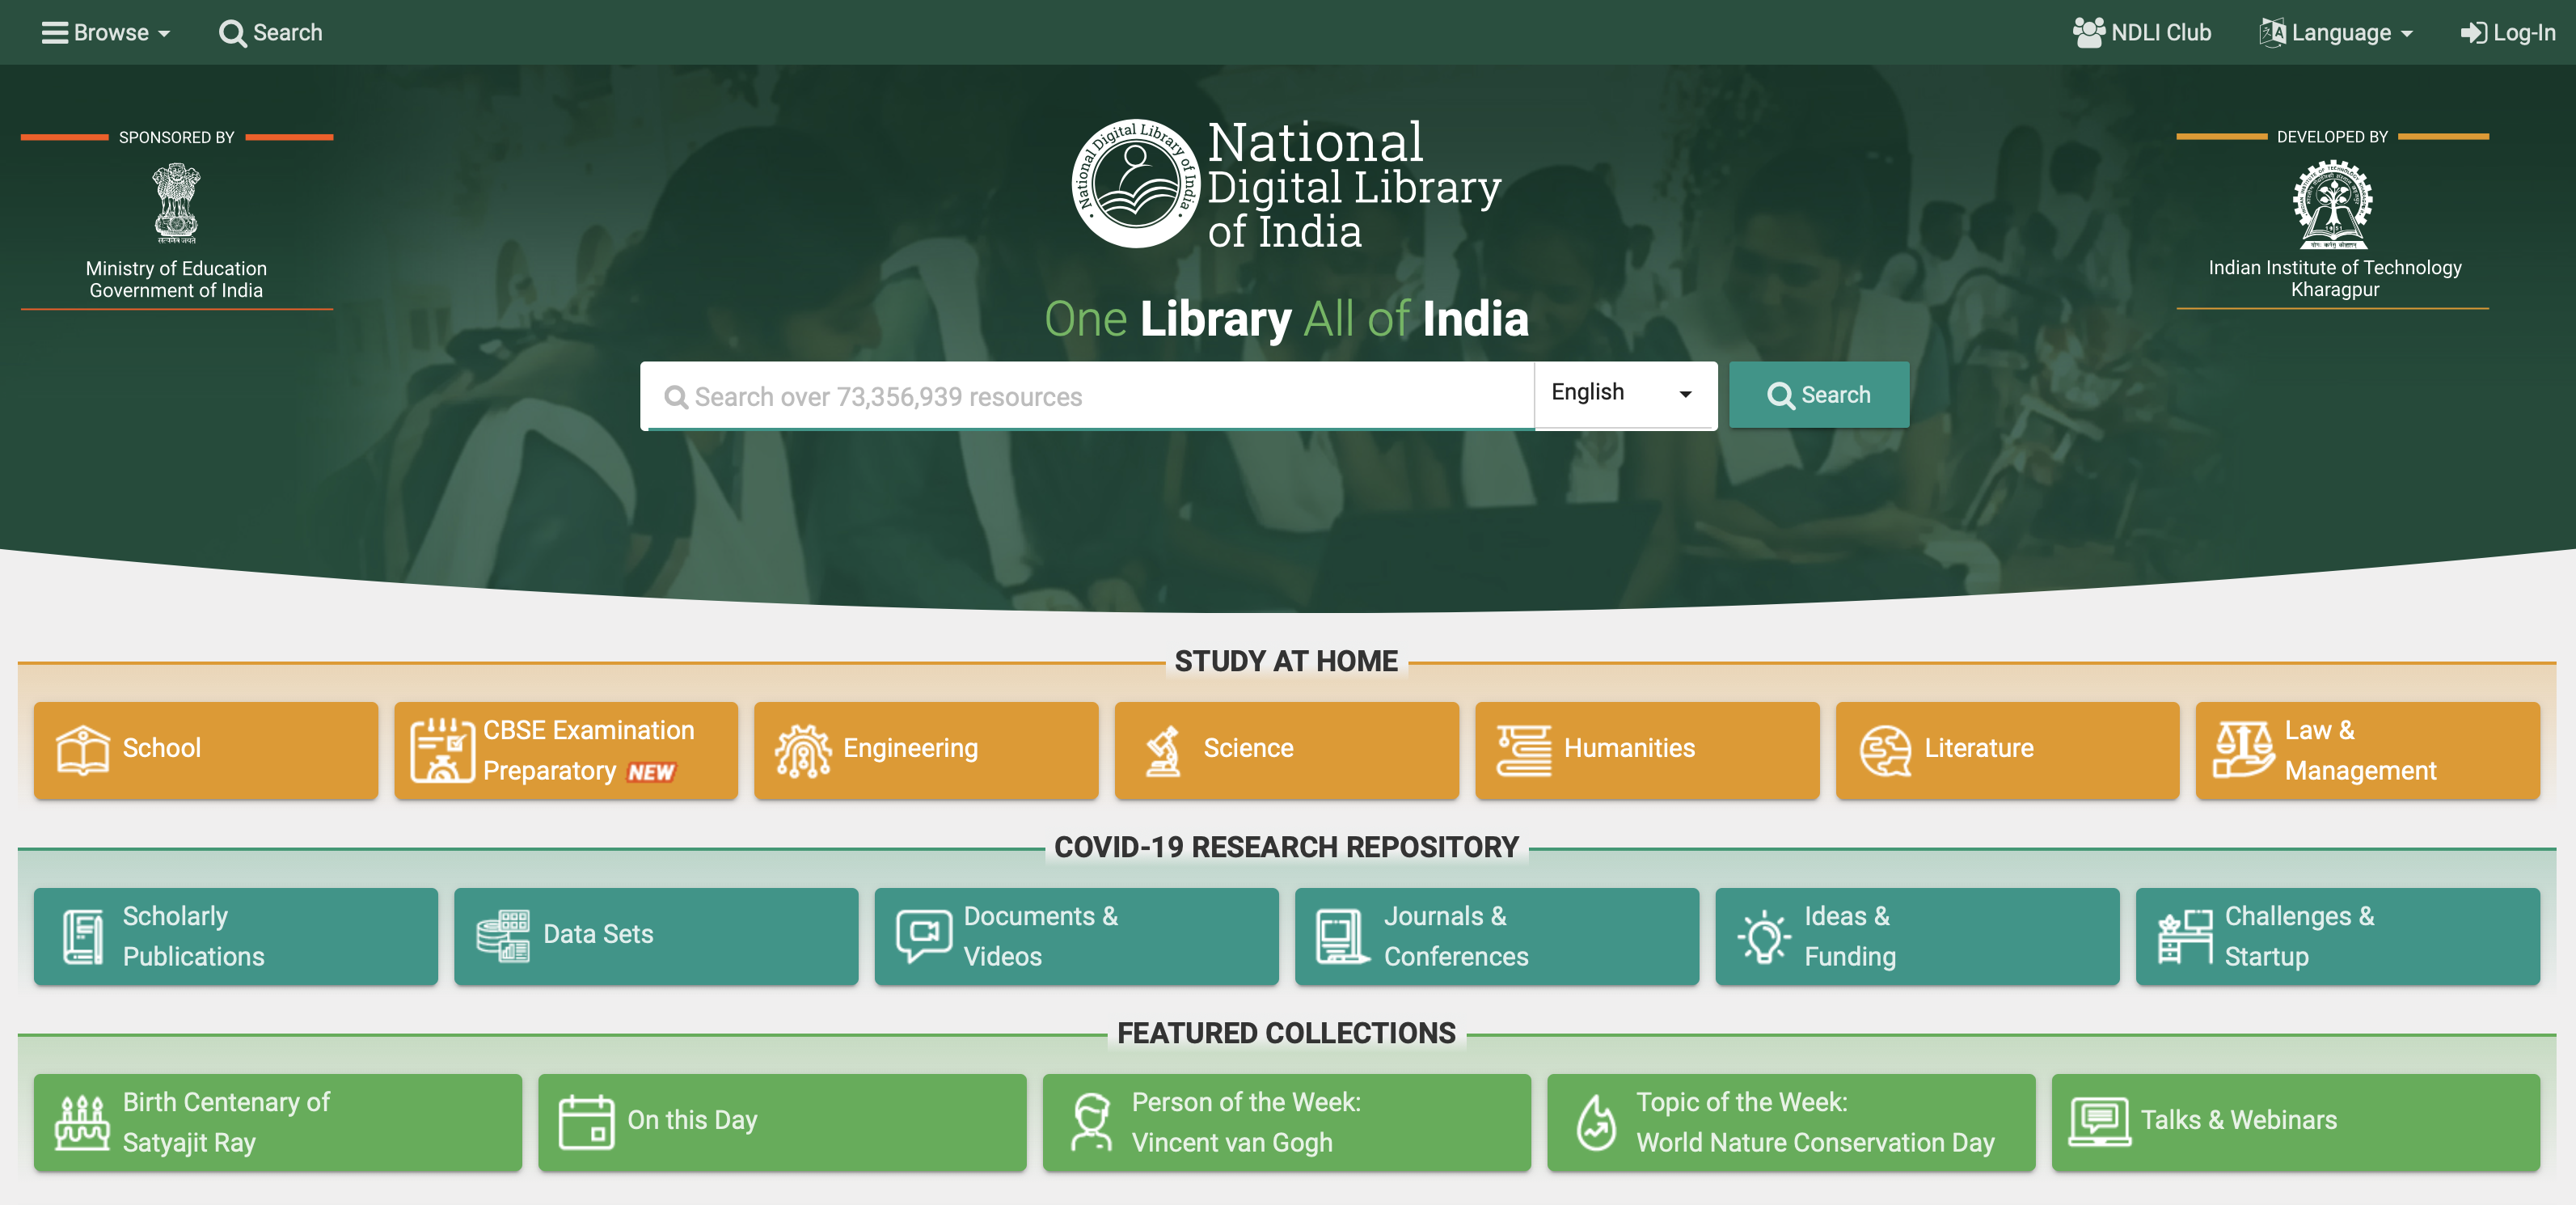
Task: Open Journals & Conferences section
Action: 1497,936
